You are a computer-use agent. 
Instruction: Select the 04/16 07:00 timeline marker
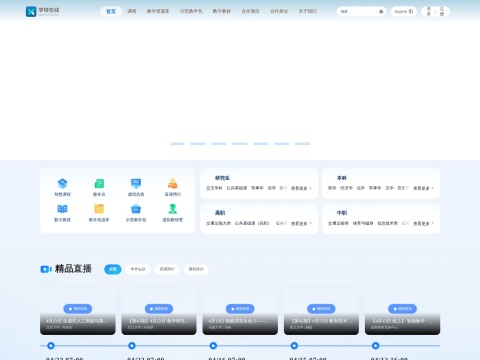coord(213,346)
